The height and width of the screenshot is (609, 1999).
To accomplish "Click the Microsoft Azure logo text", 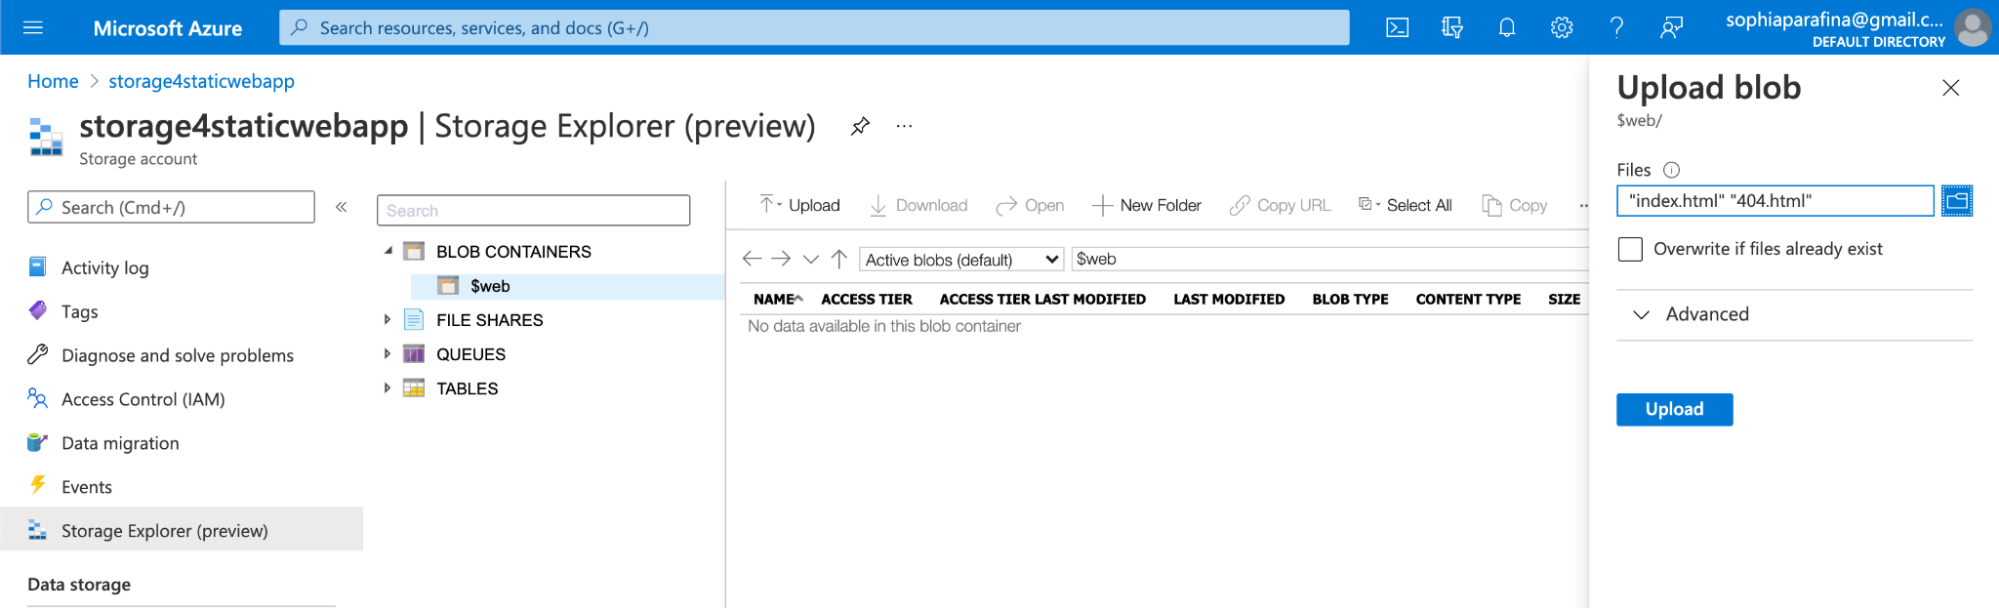I will [x=167, y=28].
